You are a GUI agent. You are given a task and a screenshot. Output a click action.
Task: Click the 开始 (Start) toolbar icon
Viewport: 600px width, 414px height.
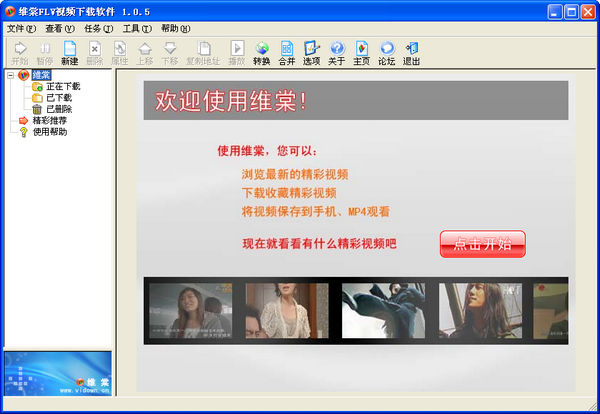click(20, 53)
